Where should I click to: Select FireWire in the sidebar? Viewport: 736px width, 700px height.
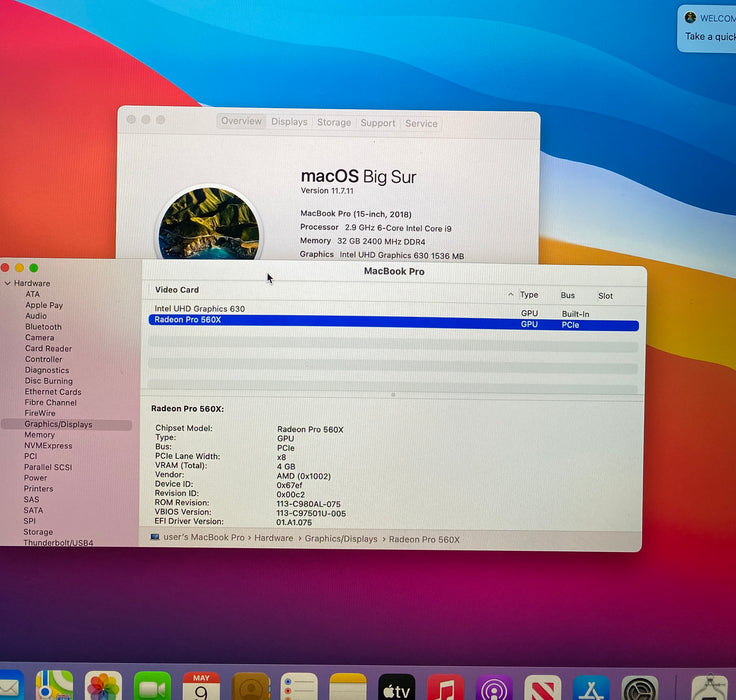pos(40,413)
